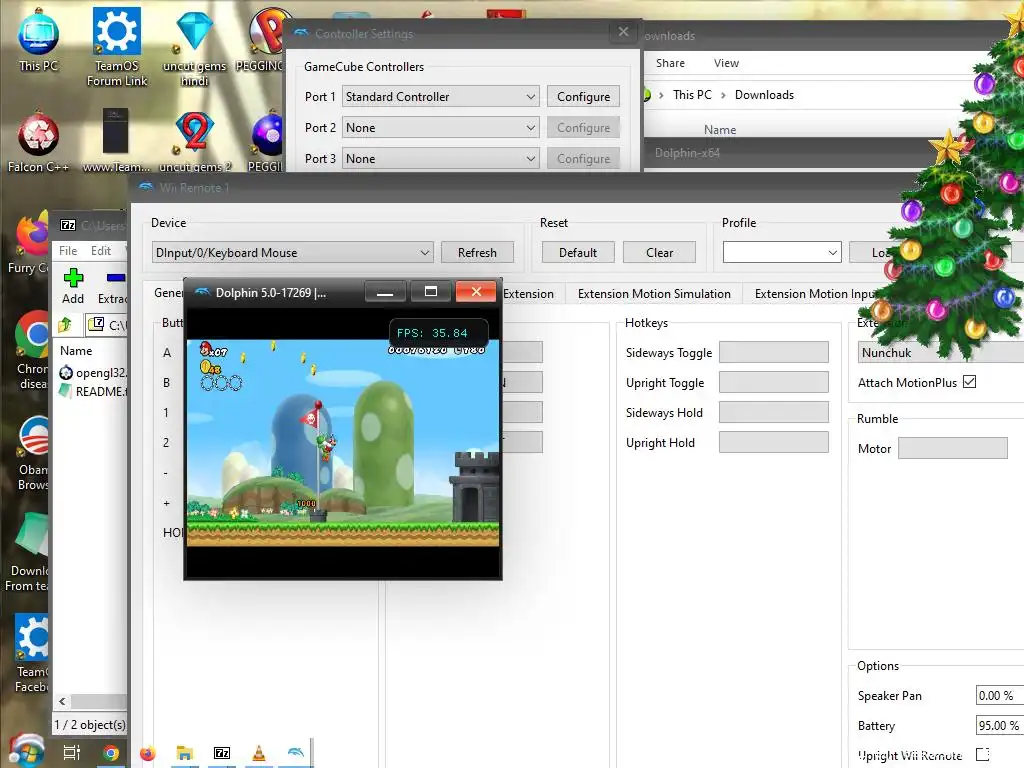The image size is (1024, 768).
Task: Switch to the Extension Motion Input tab
Action: (814, 294)
